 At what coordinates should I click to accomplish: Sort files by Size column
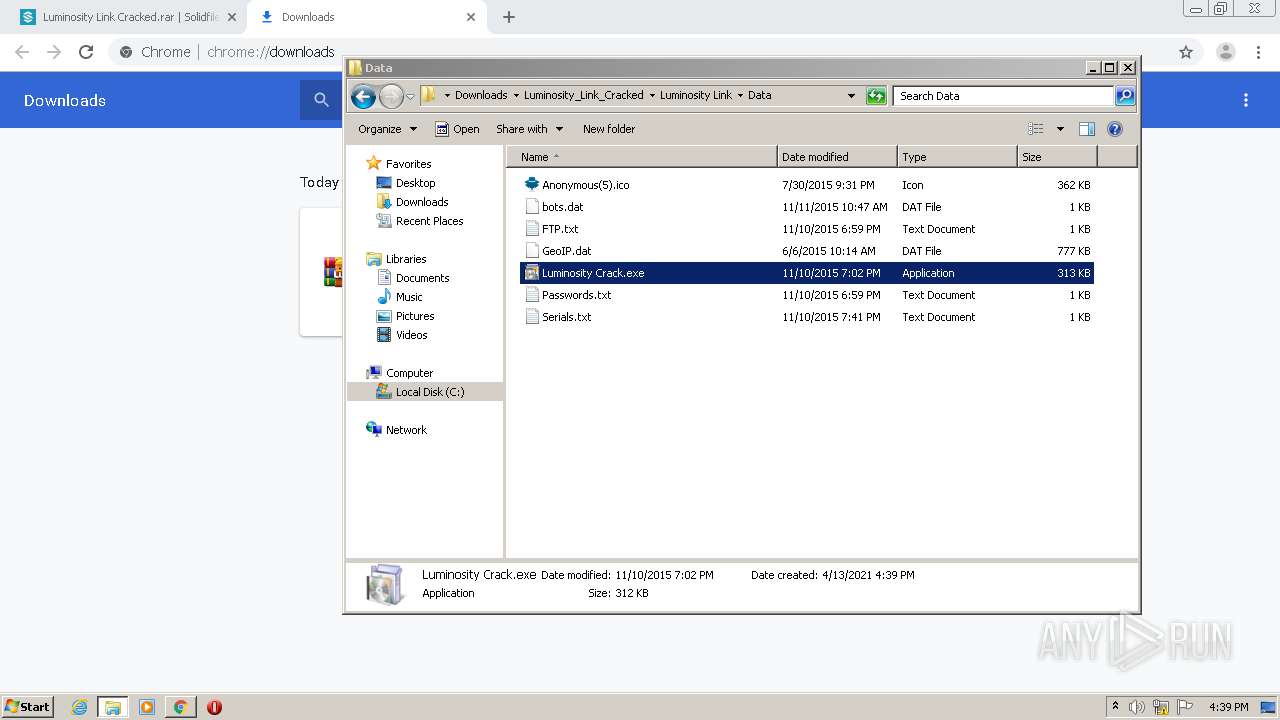(1057, 157)
